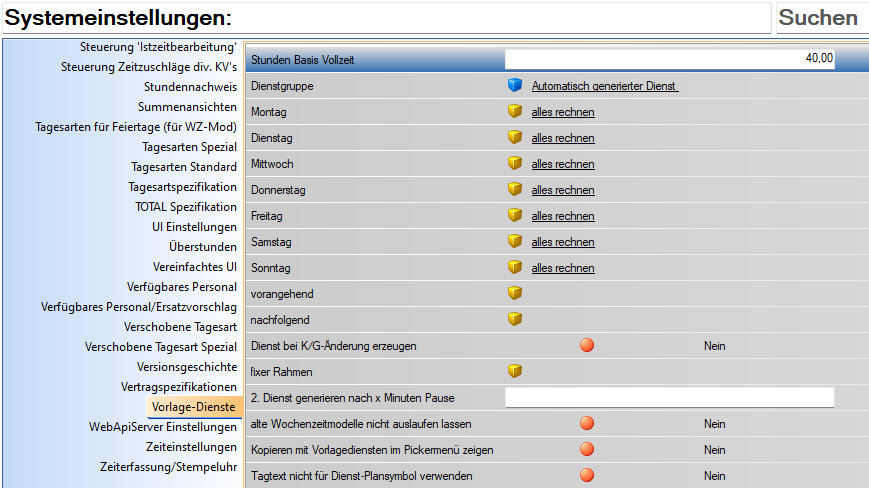
Task: Click the '2. Dienst generieren' minutes input field
Action: point(669,398)
